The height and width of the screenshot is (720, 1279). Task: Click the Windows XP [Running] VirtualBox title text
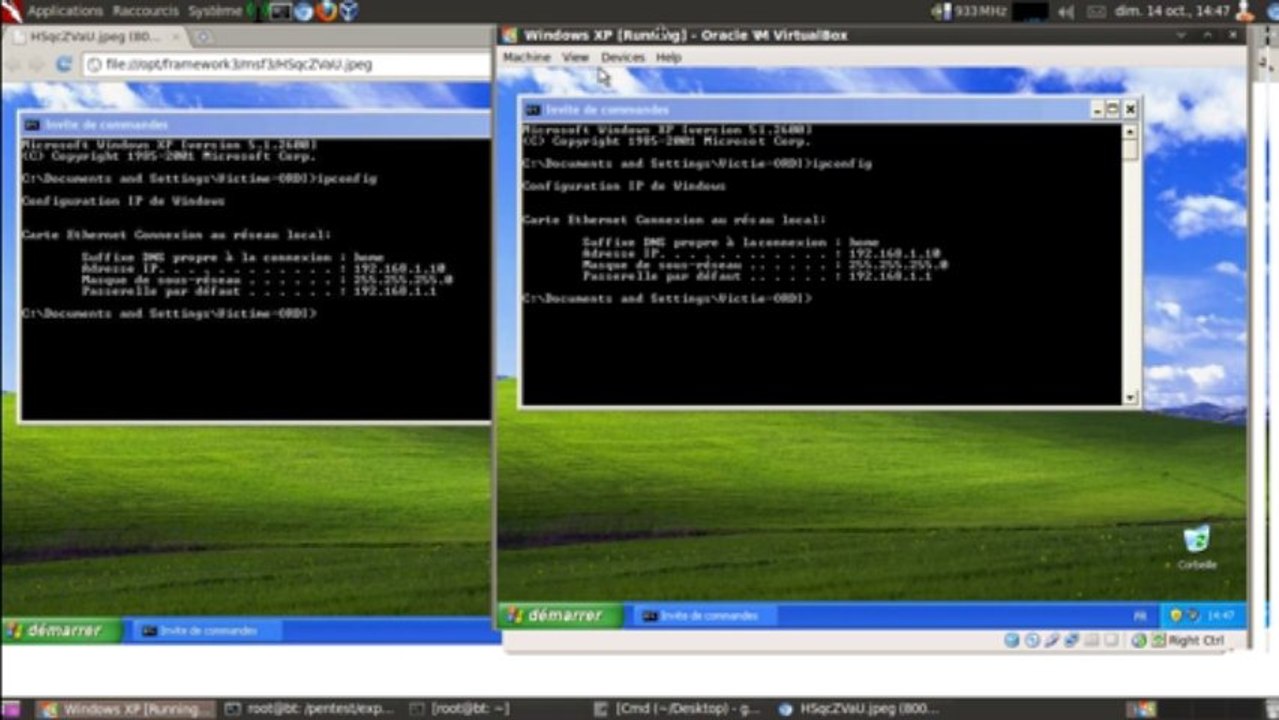pyautogui.click(x=685, y=35)
